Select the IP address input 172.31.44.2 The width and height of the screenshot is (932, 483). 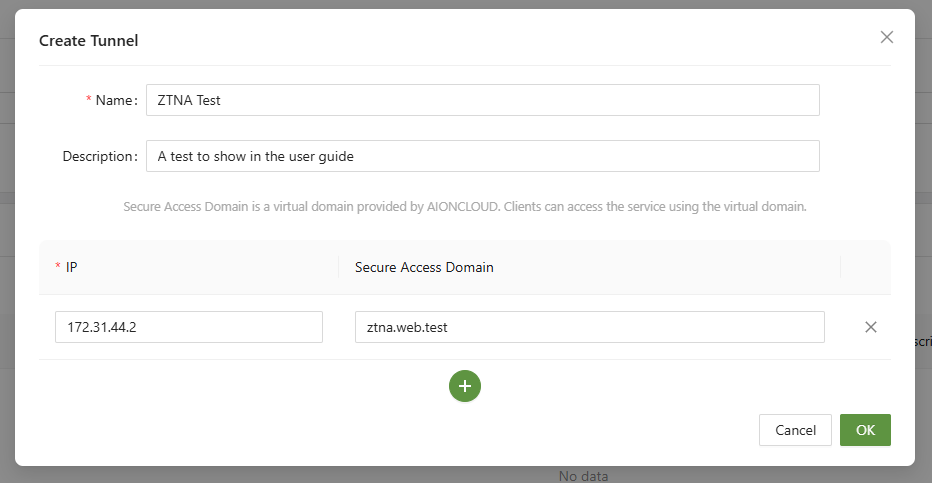[188, 327]
